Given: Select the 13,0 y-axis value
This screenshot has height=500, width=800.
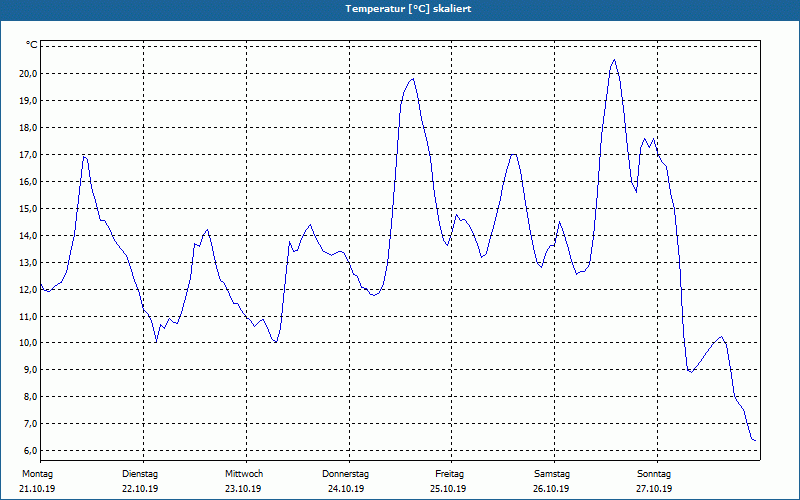Looking at the screenshot, I should [x=28, y=263].
